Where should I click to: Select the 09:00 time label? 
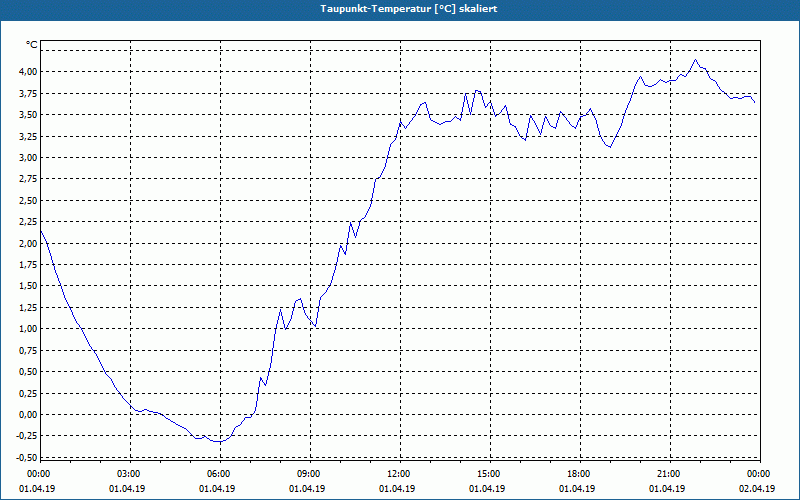[x=309, y=474]
